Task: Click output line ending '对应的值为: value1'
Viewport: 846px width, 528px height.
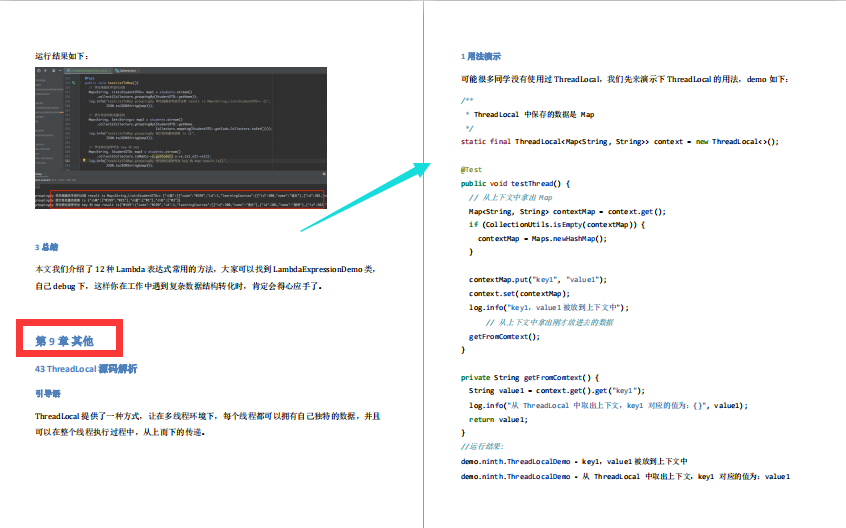Action: [625, 477]
